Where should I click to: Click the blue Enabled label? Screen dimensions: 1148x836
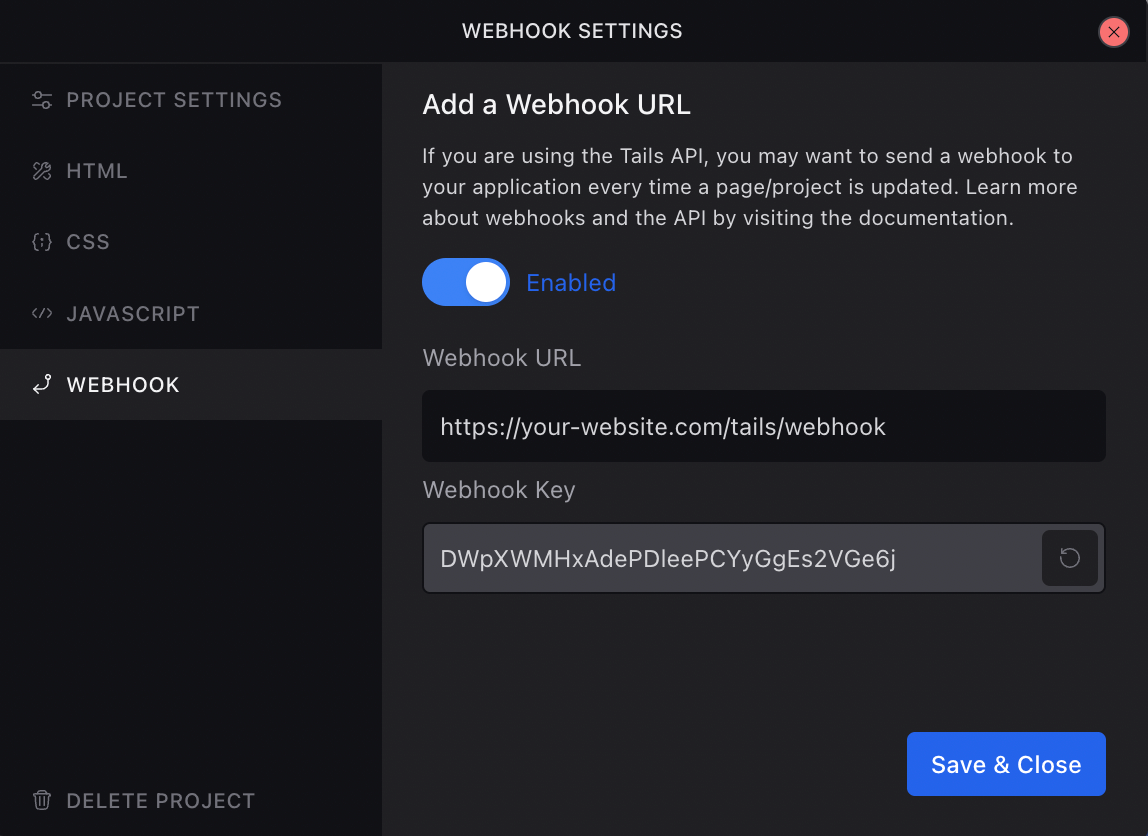point(571,283)
